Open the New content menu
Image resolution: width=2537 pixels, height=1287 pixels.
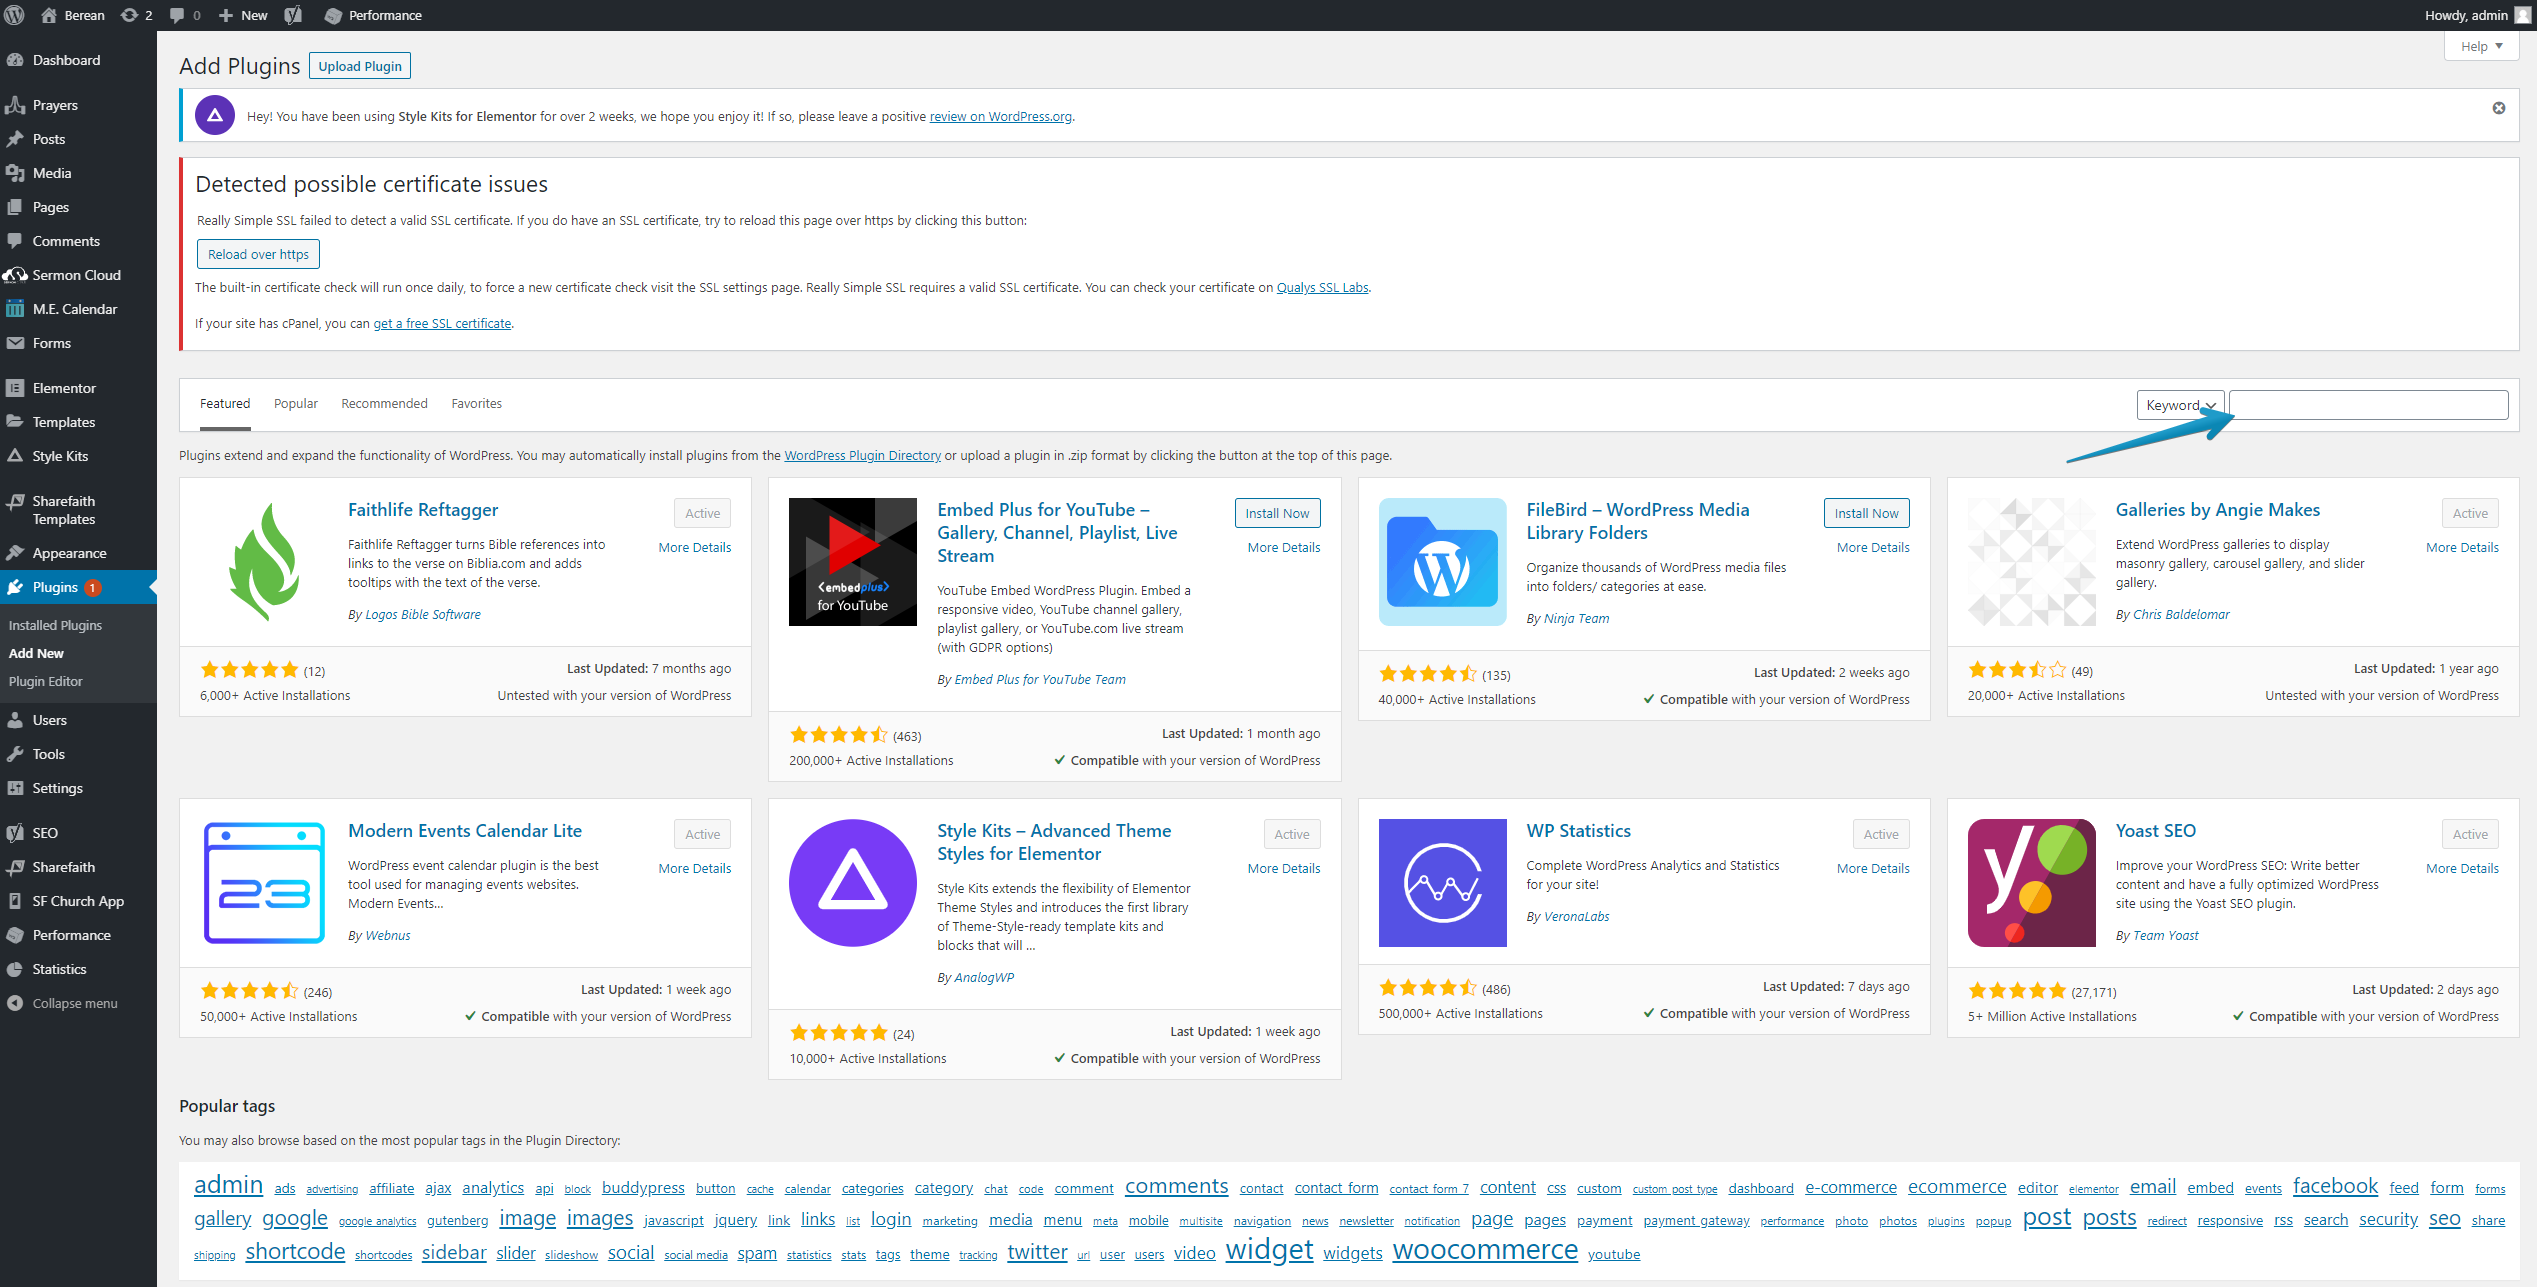click(x=243, y=15)
